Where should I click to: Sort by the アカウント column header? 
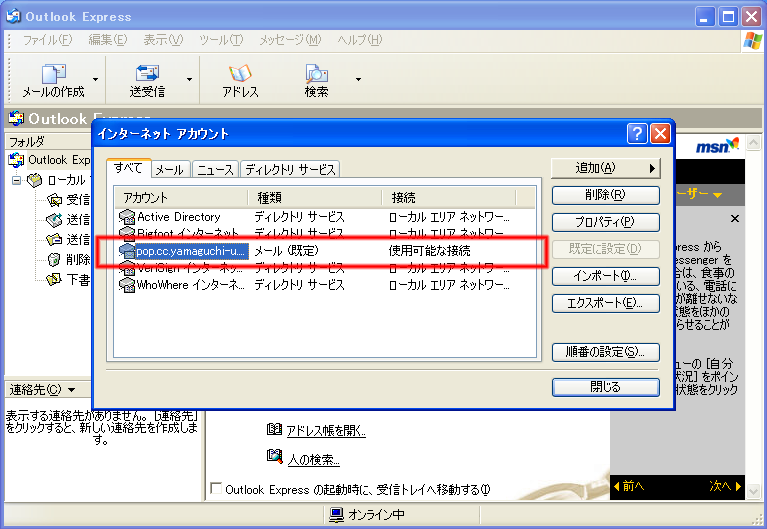click(x=181, y=198)
